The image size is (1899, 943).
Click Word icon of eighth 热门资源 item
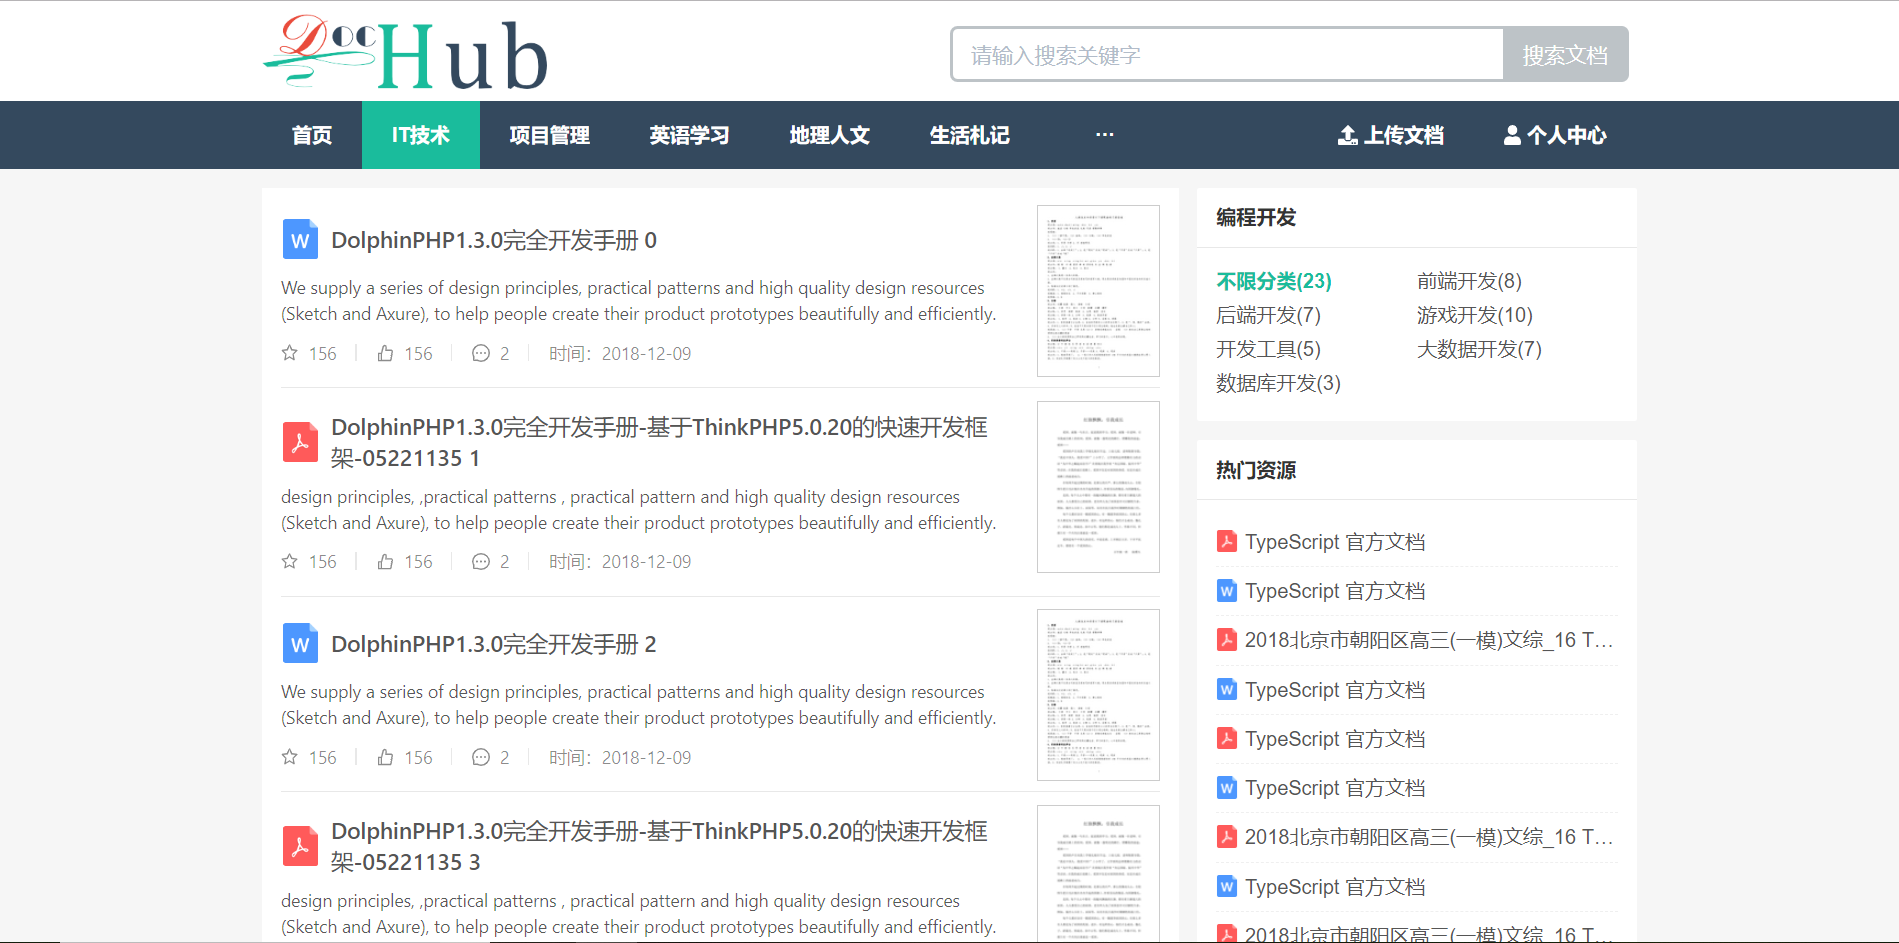click(1227, 886)
